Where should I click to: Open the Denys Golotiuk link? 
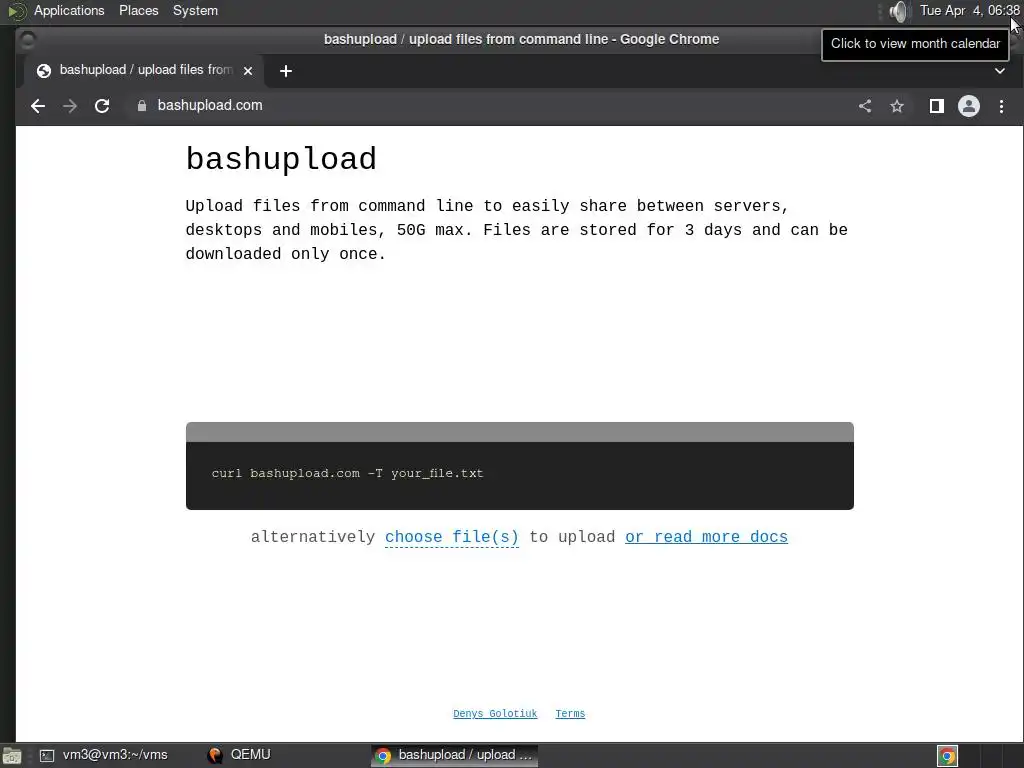(495, 714)
